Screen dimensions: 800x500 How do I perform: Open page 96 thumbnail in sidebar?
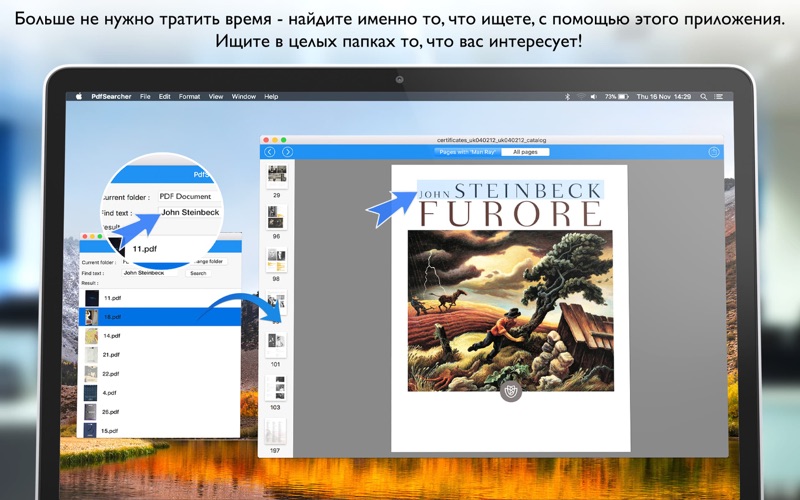pos(277,217)
